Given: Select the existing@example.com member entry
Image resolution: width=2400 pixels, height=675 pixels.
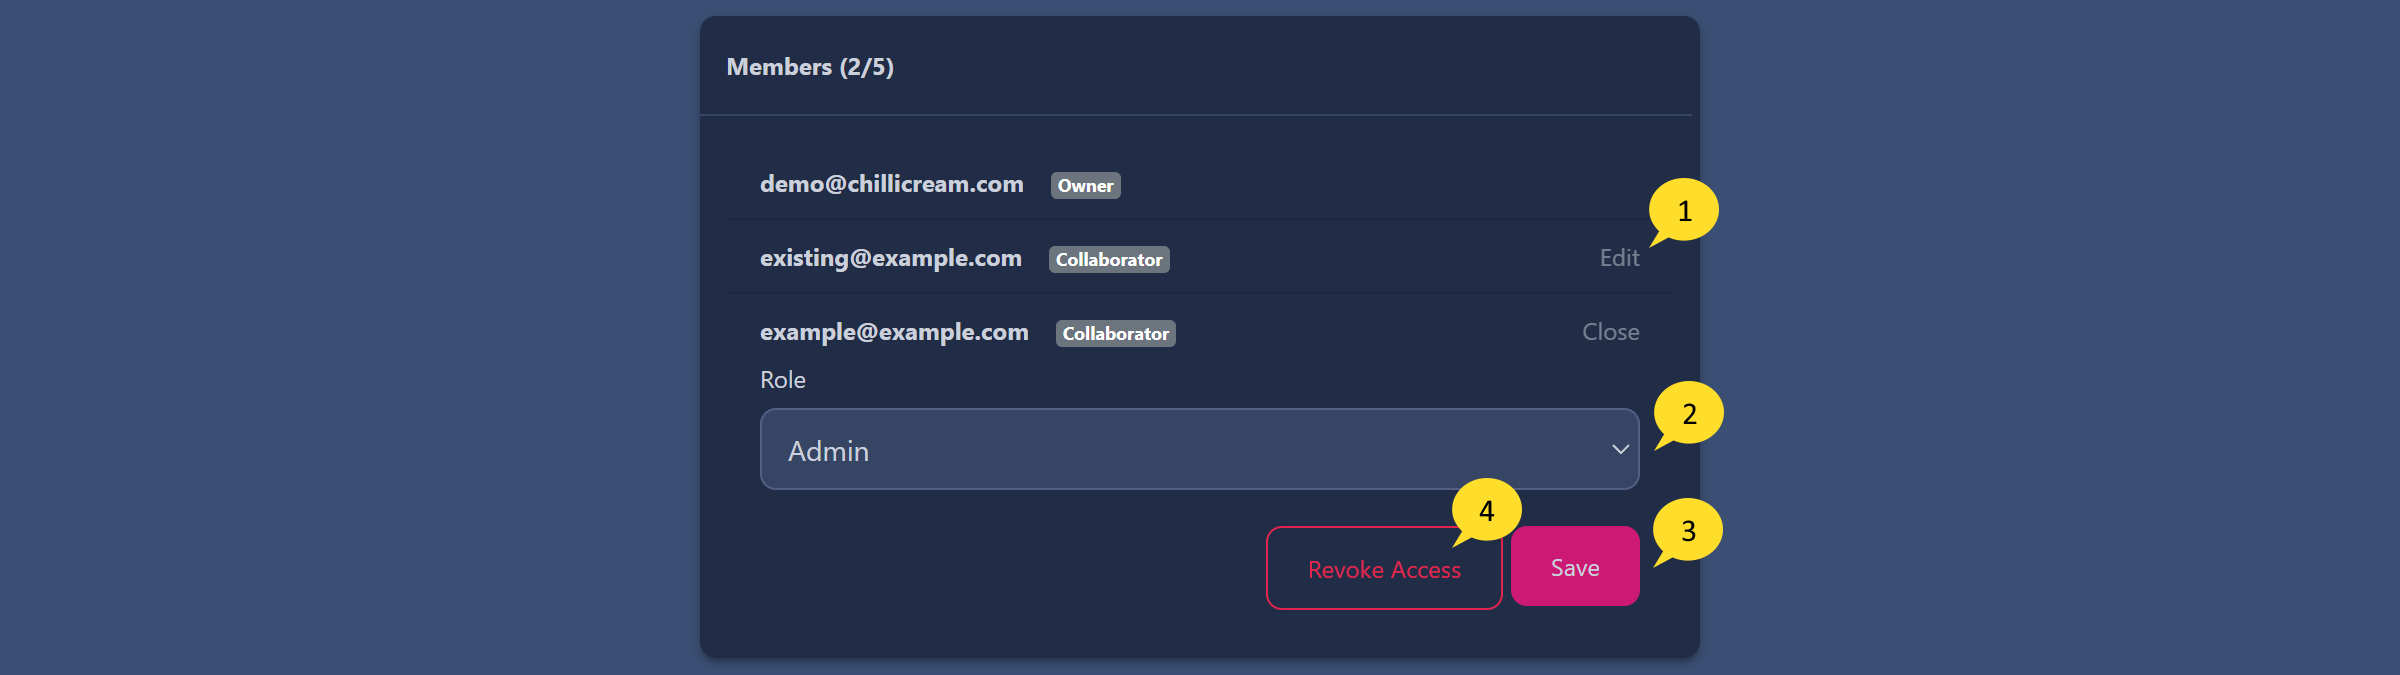Looking at the screenshot, I should (x=890, y=258).
